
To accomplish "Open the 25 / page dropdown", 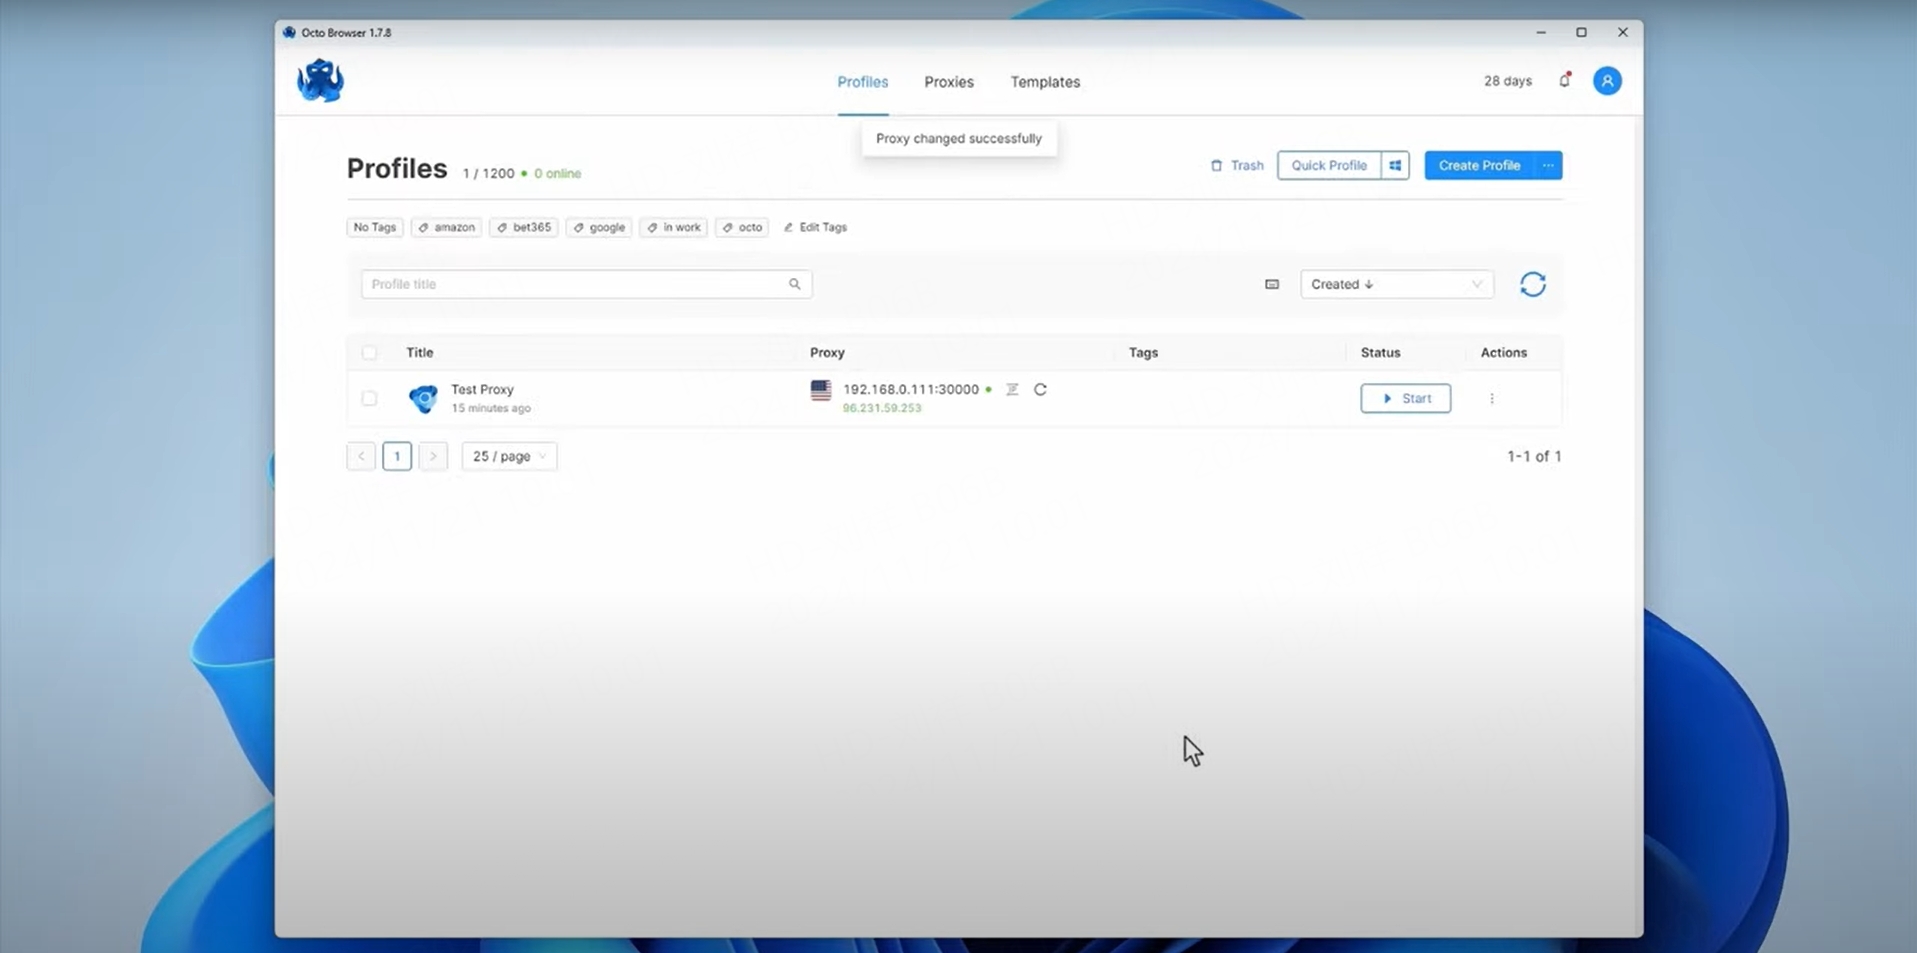I will pyautogui.click(x=509, y=457).
